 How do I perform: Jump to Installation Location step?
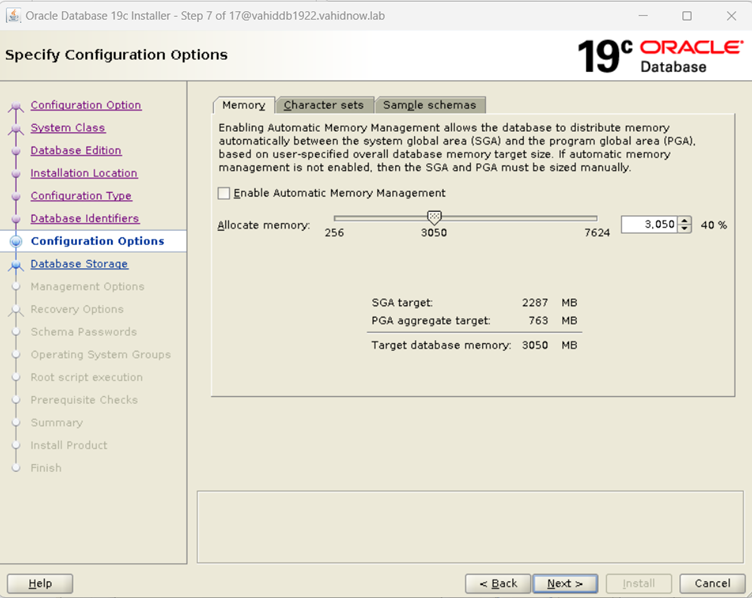[x=84, y=174]
